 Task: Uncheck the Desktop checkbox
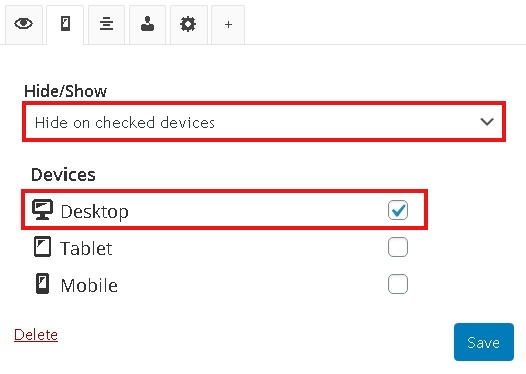point(398,210)
